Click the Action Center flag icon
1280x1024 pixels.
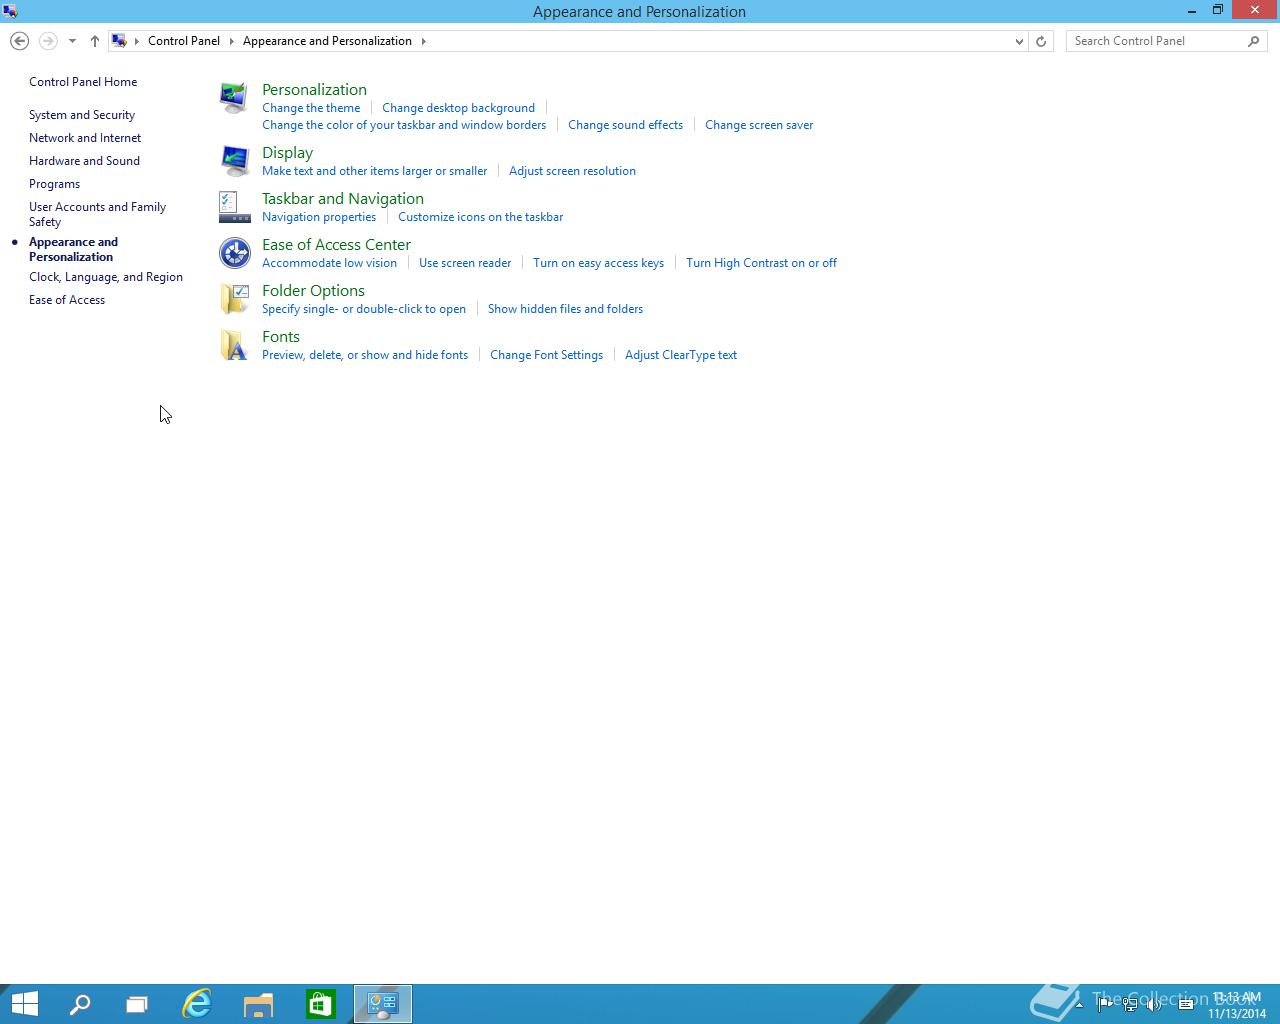(1104, 1005)
